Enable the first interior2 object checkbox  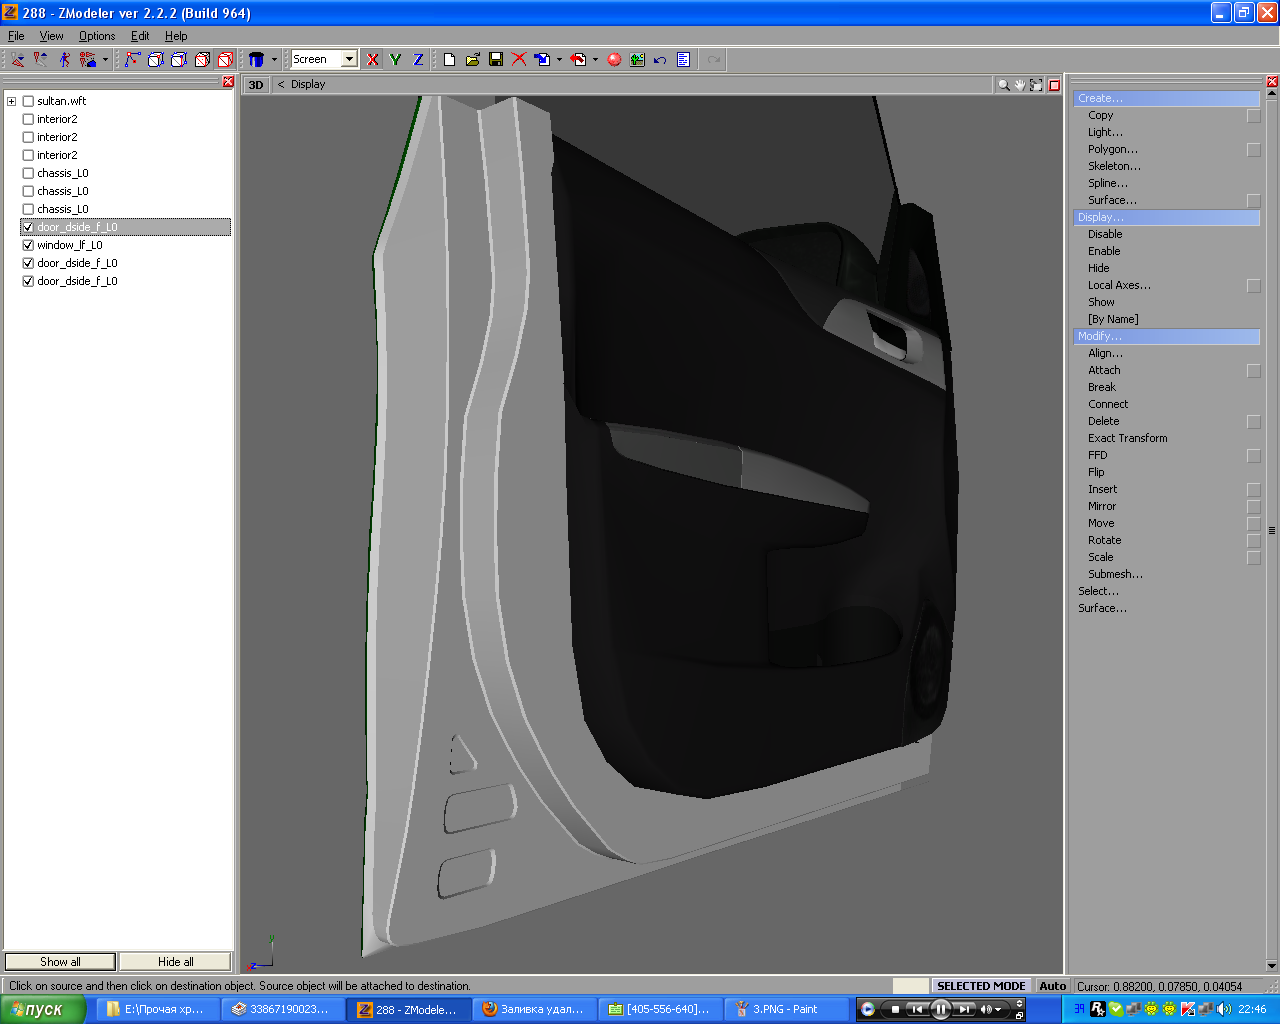[x=28, y=119]
